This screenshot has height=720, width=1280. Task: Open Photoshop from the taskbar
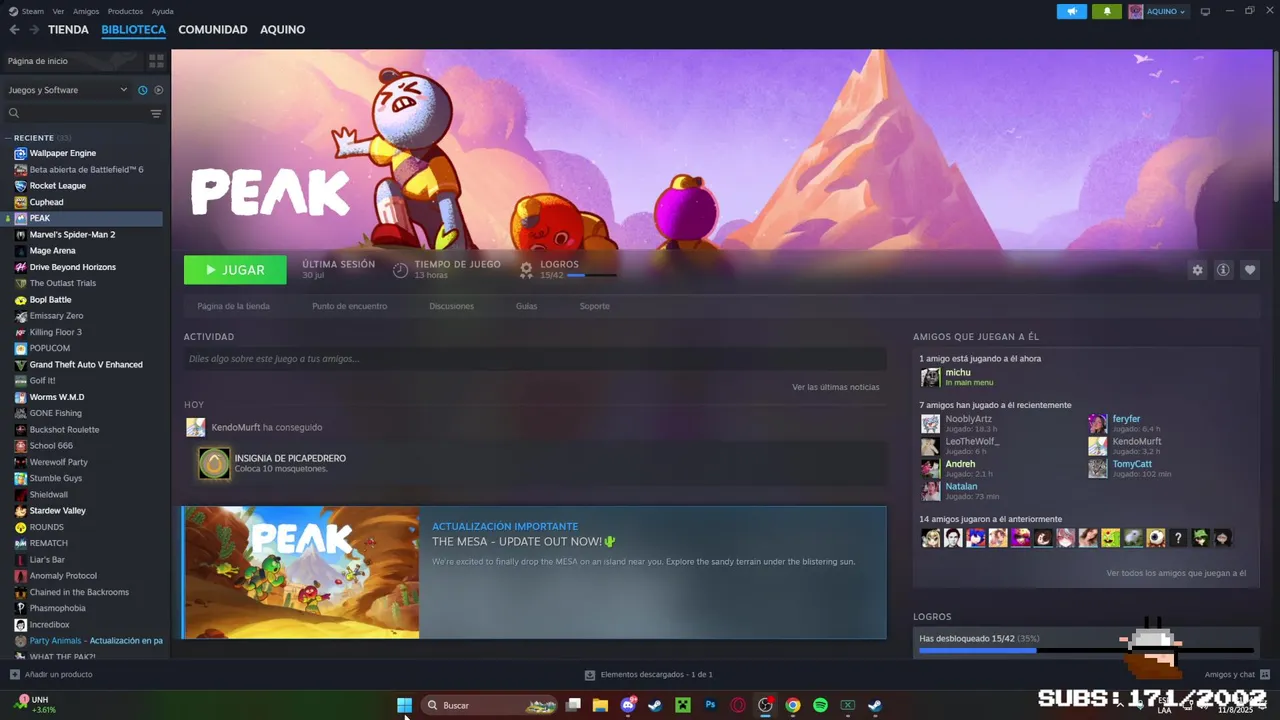[710, 705]
